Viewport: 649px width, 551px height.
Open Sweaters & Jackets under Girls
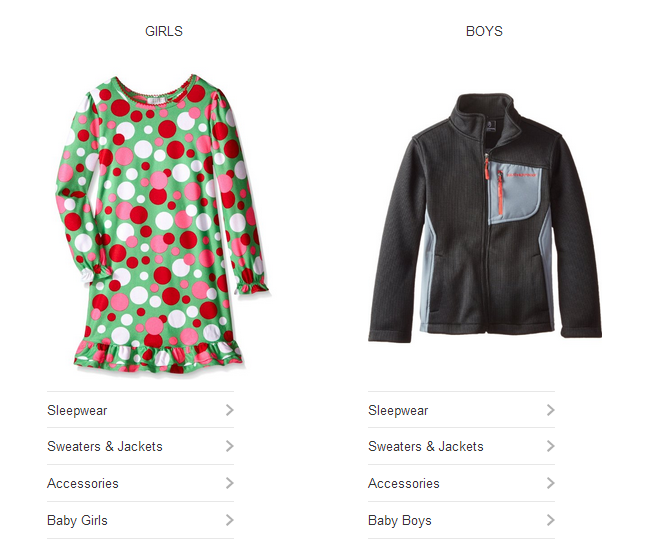pos(140,446)
